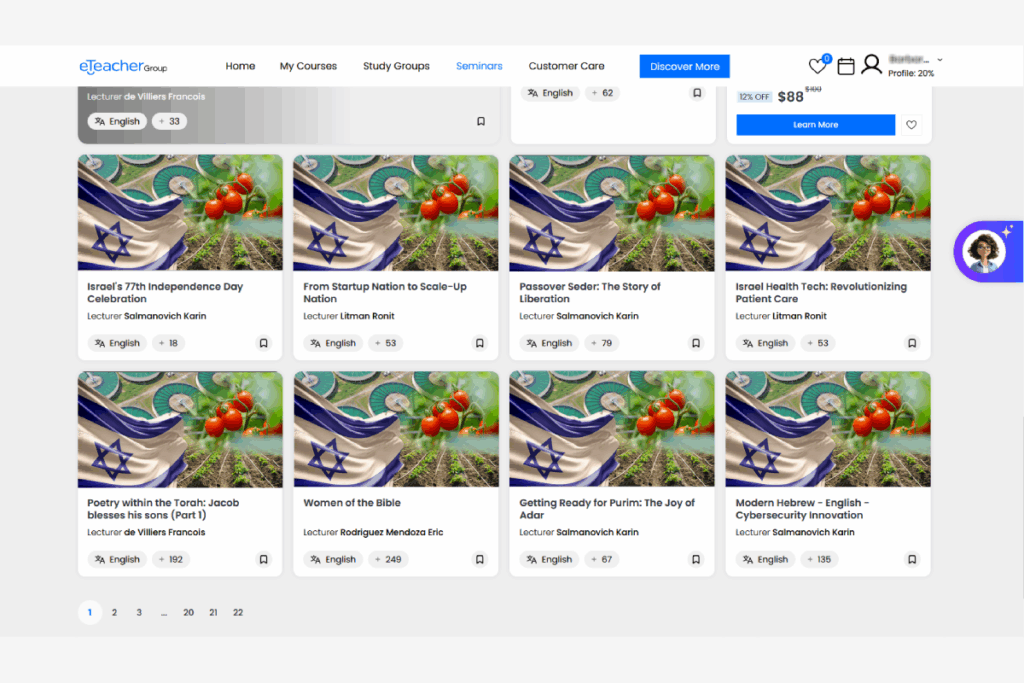1024x683 pixels.
Task: Bookmark Poetry within the Torah seminar
Action: coord(263,559)
